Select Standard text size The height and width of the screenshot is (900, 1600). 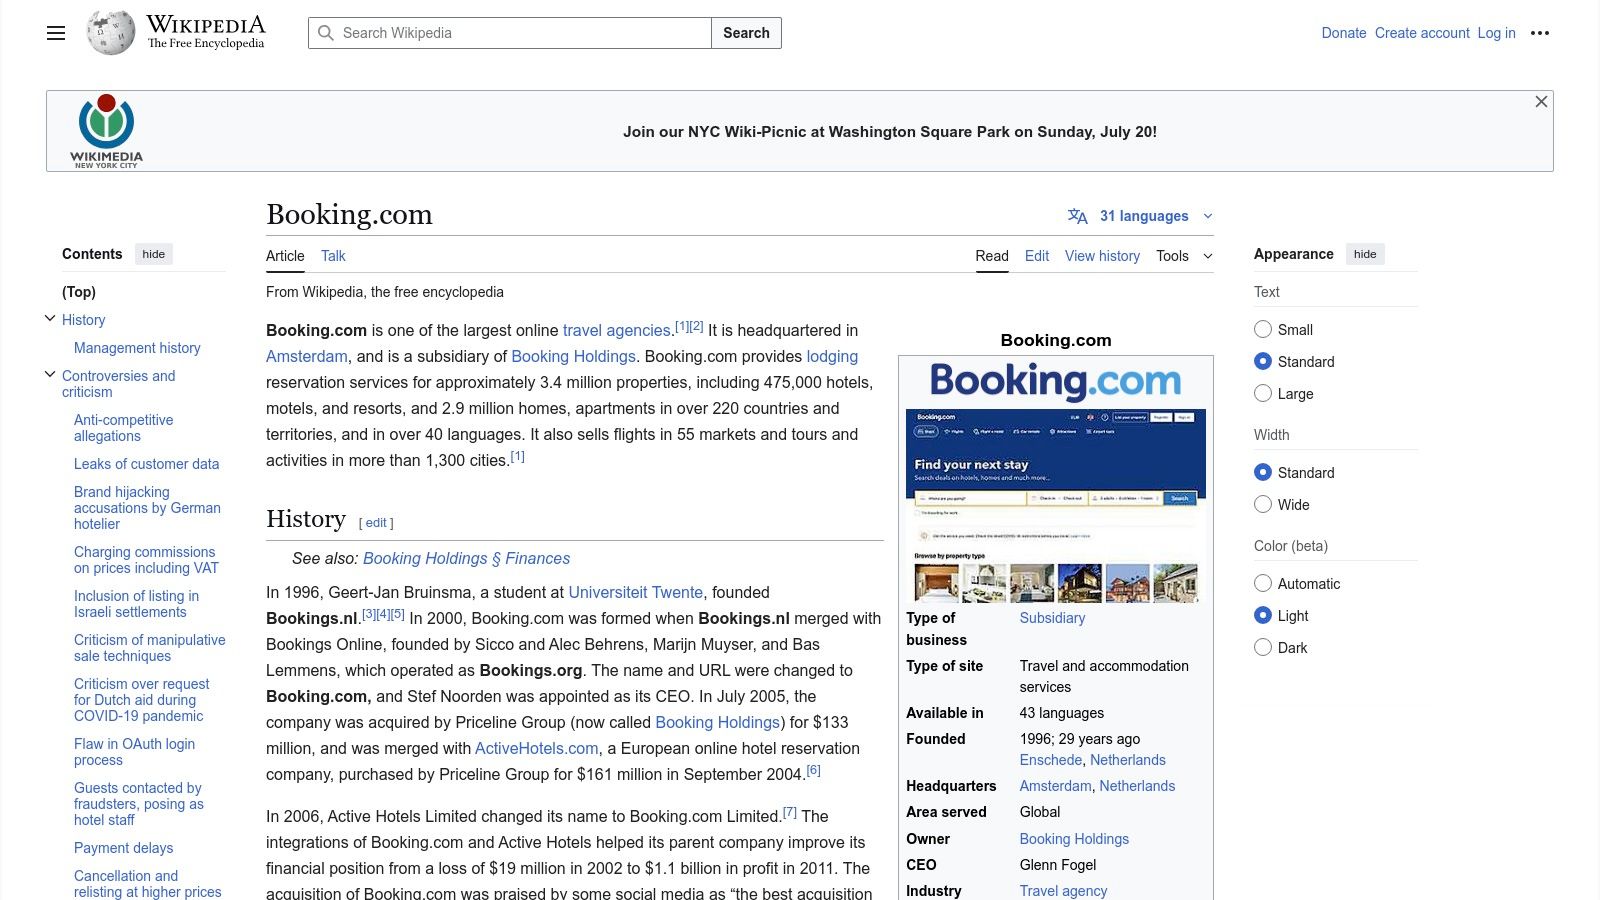[1263, 361]
